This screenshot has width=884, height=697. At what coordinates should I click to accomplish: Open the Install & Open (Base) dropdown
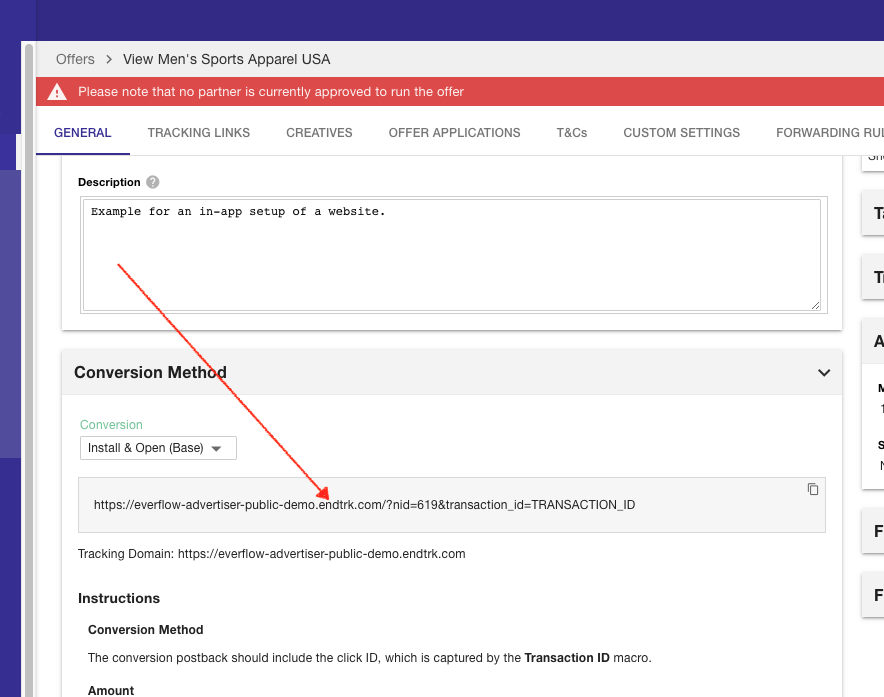coord(158,448)
